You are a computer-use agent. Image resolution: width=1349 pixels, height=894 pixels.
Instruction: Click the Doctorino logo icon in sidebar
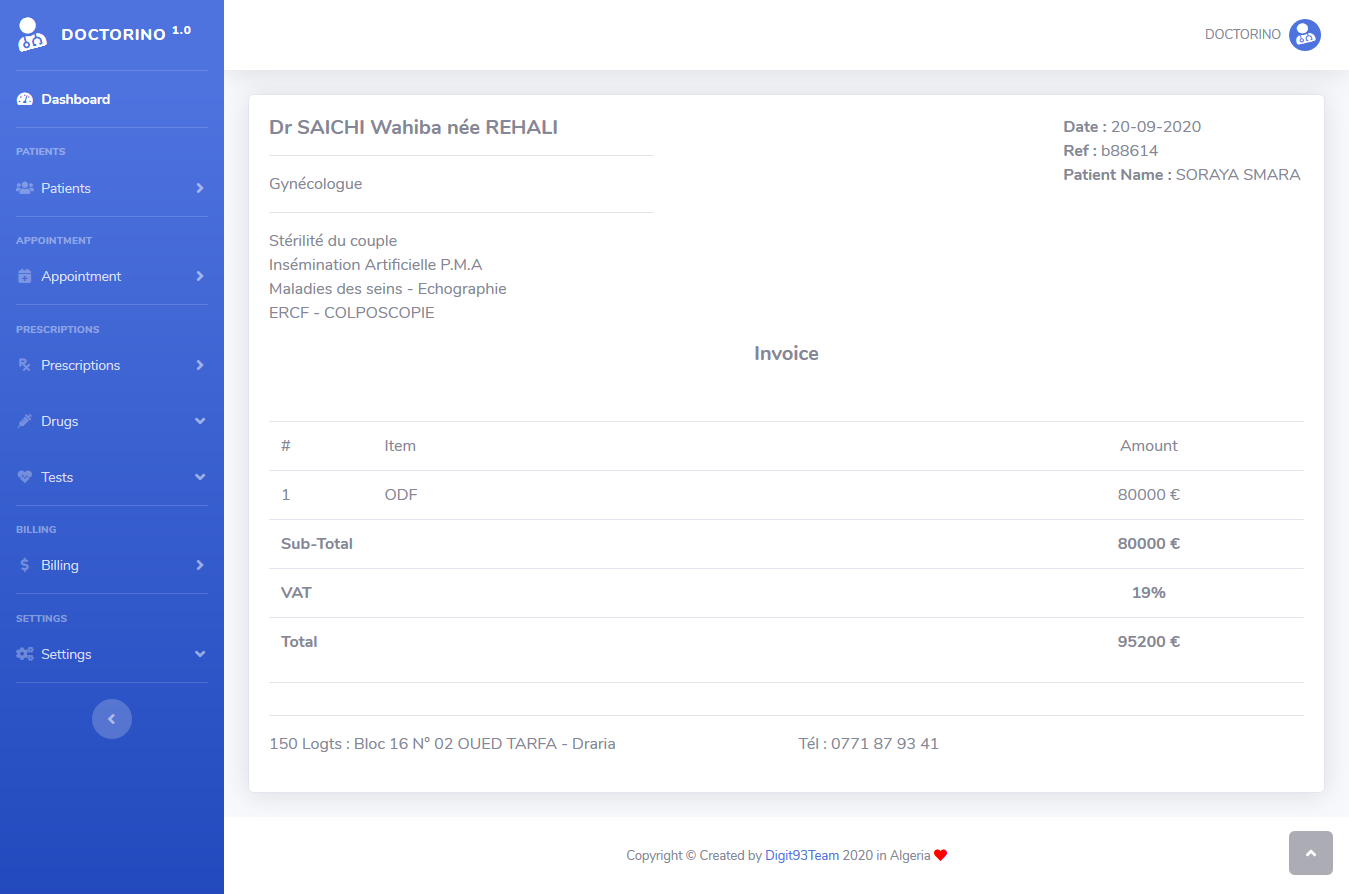click(31, 35)
